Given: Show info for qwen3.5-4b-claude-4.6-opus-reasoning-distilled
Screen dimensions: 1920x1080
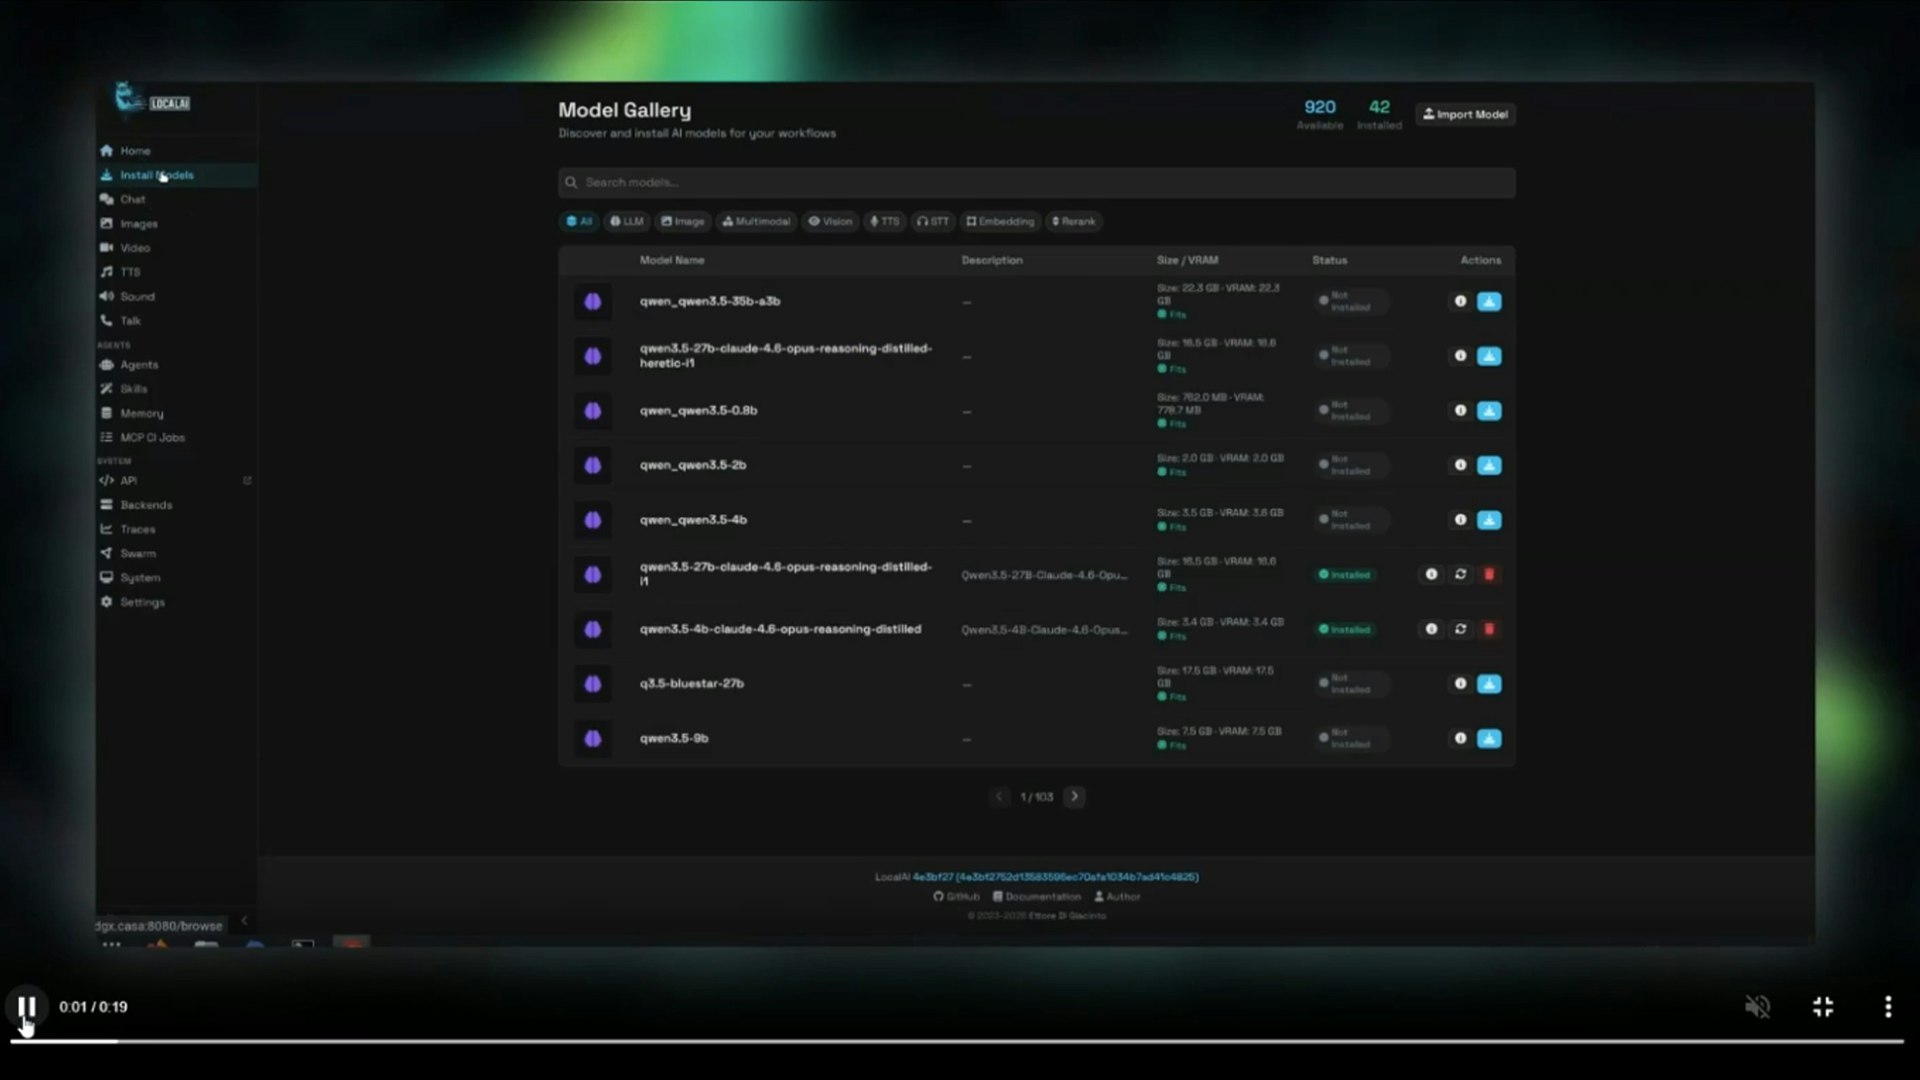Looking at the screenshot, I should click(1431, 629).
